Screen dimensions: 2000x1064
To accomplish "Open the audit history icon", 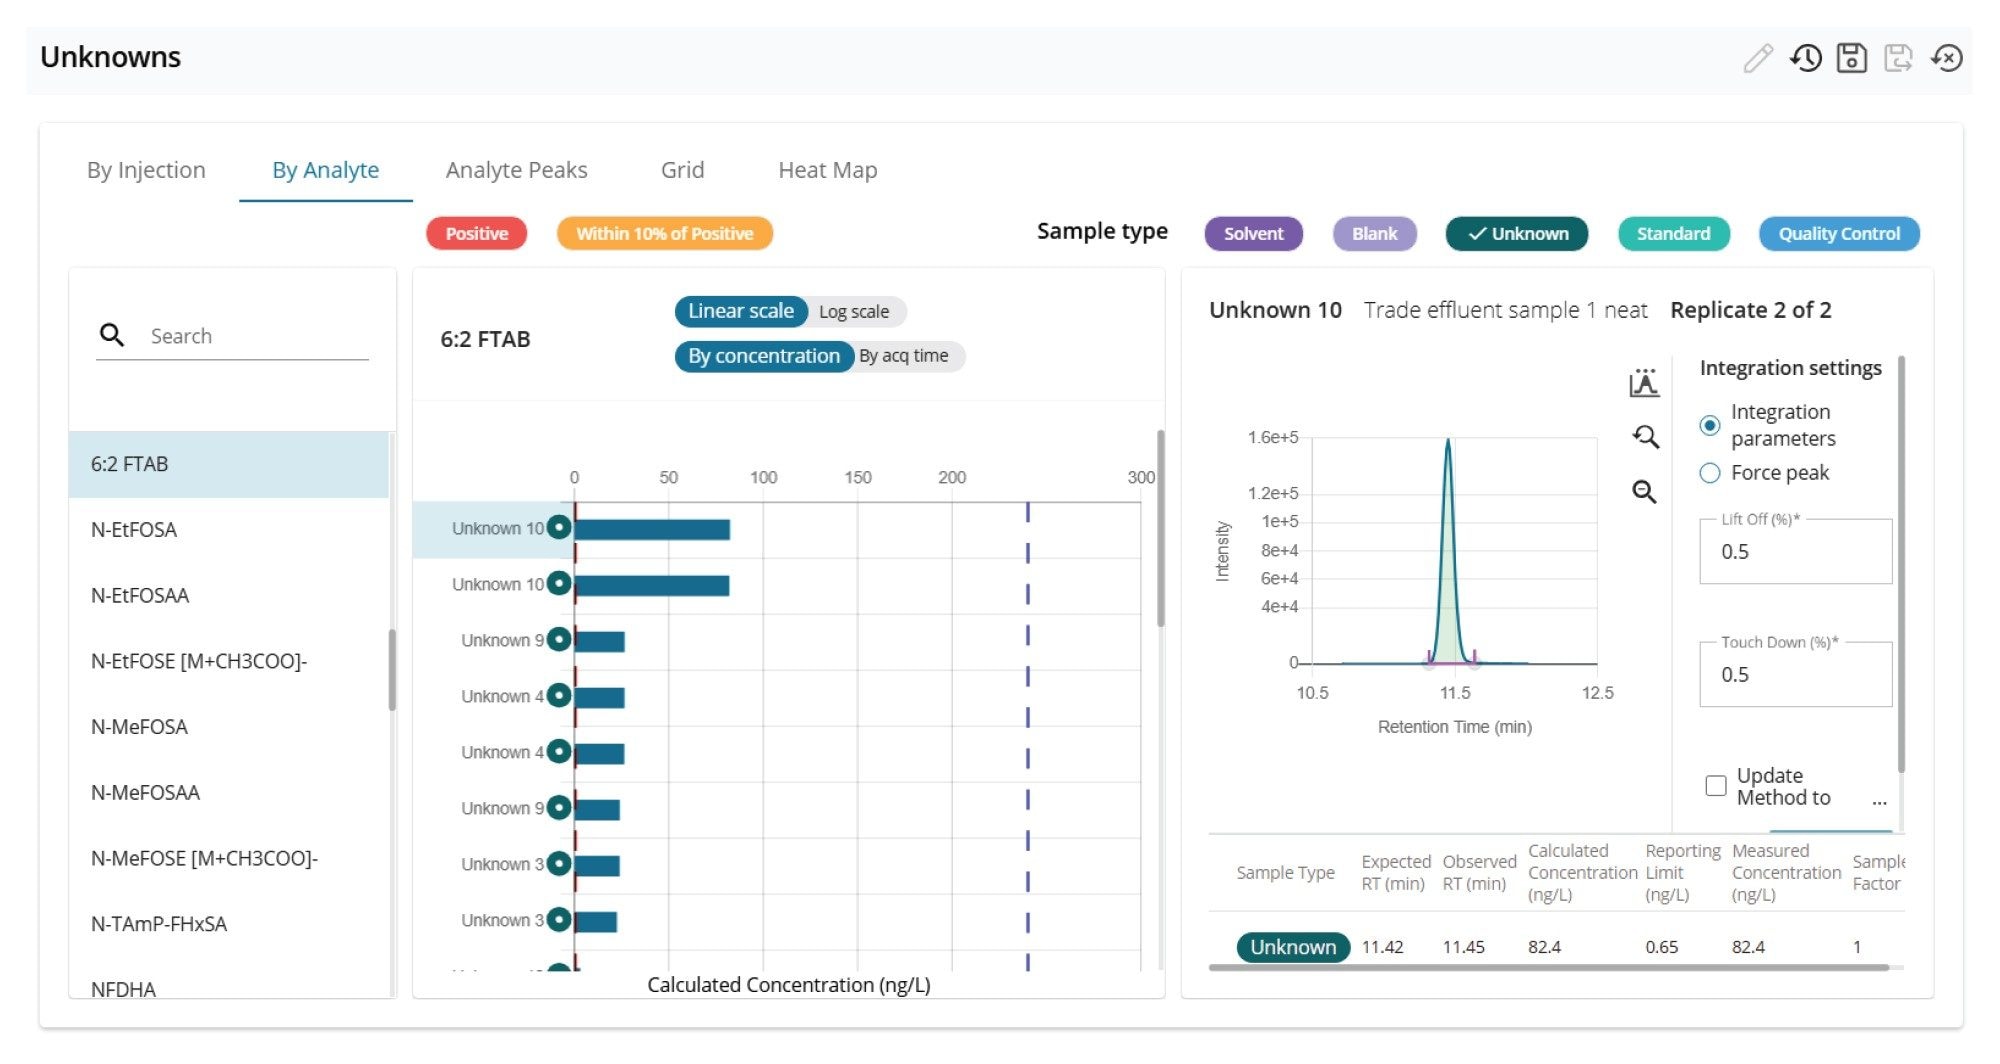I will point(1806,60).
